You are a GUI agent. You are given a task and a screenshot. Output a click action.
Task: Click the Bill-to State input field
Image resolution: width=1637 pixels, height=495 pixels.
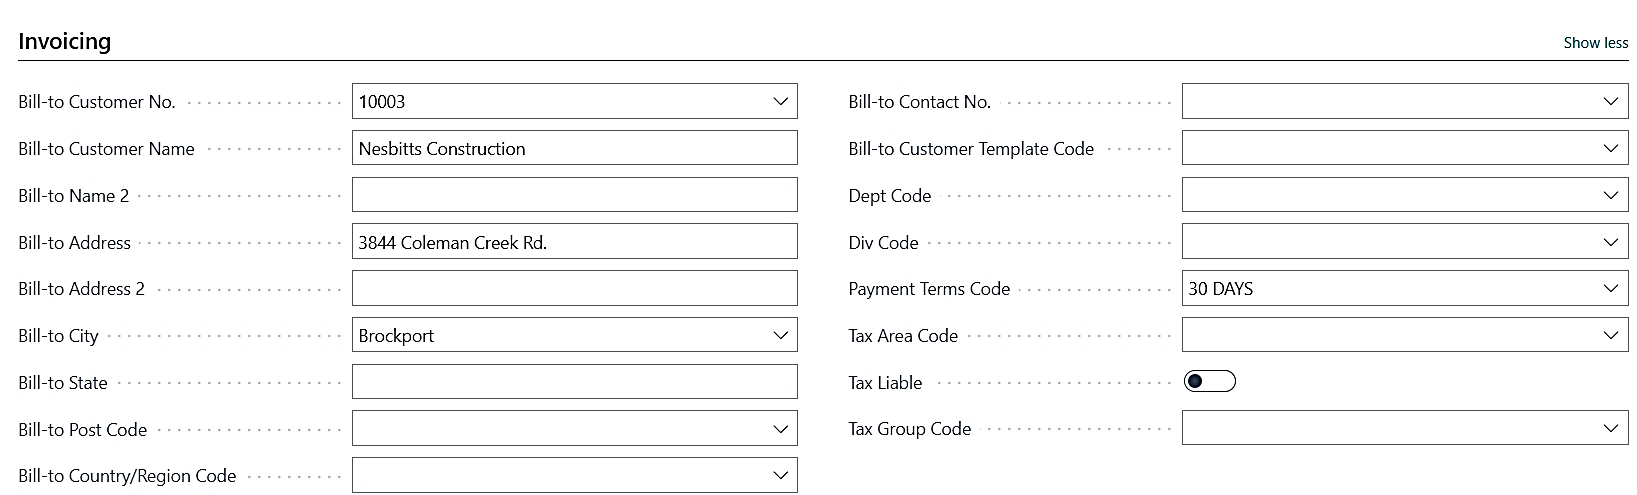(x=574, y=382)
